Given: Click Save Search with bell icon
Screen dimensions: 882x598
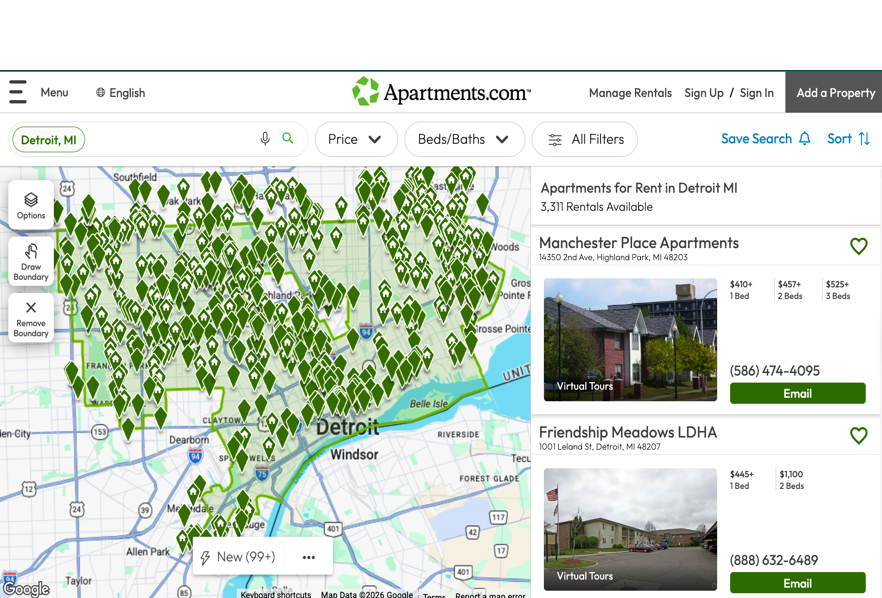Looking at the screenshot, I should point(766,138).
